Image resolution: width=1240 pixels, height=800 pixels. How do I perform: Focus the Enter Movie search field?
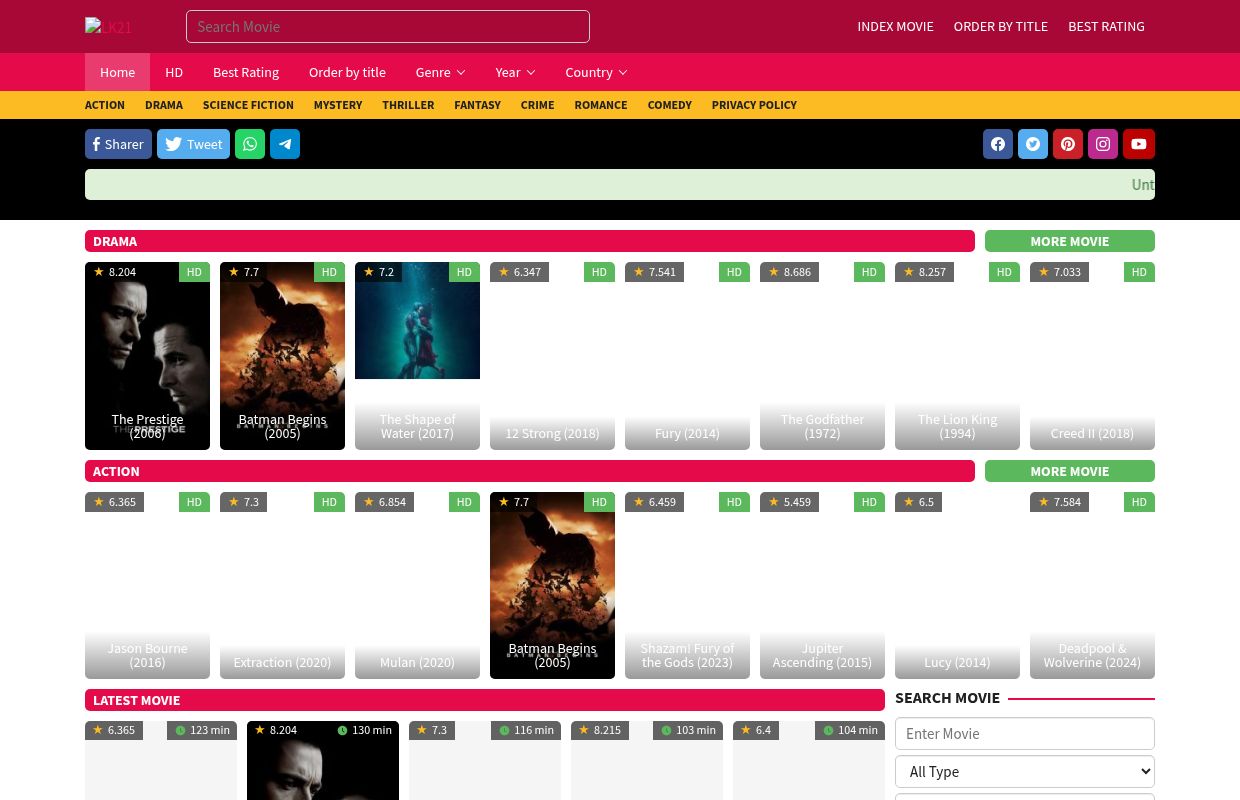(x=1025, y=734)
